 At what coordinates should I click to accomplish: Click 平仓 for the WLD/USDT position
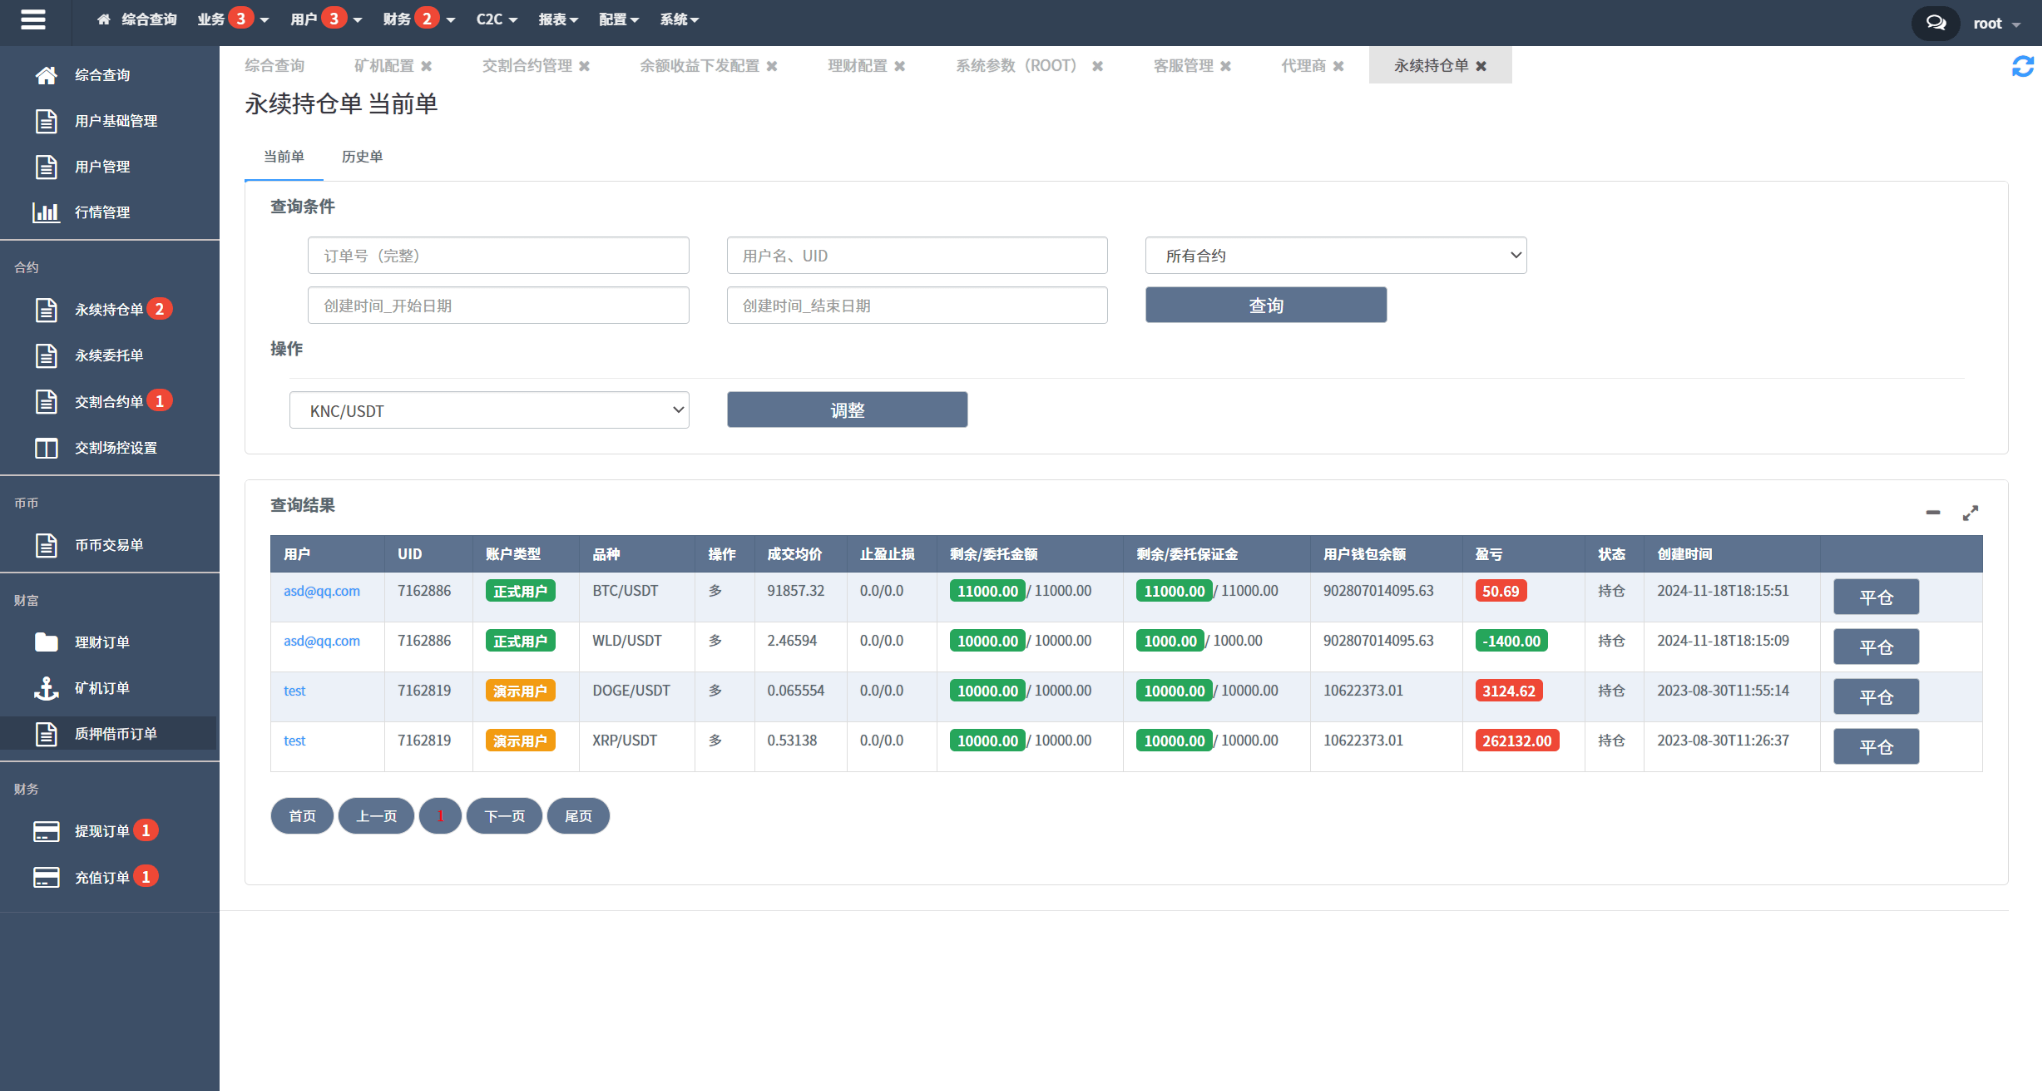pos(1876,647)
